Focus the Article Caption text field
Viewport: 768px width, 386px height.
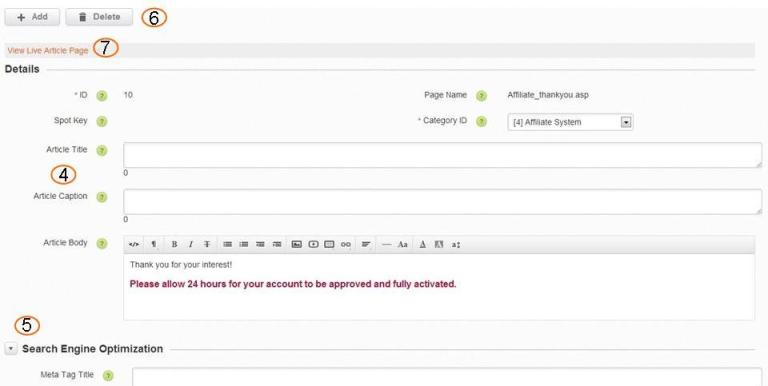(442, 202)
